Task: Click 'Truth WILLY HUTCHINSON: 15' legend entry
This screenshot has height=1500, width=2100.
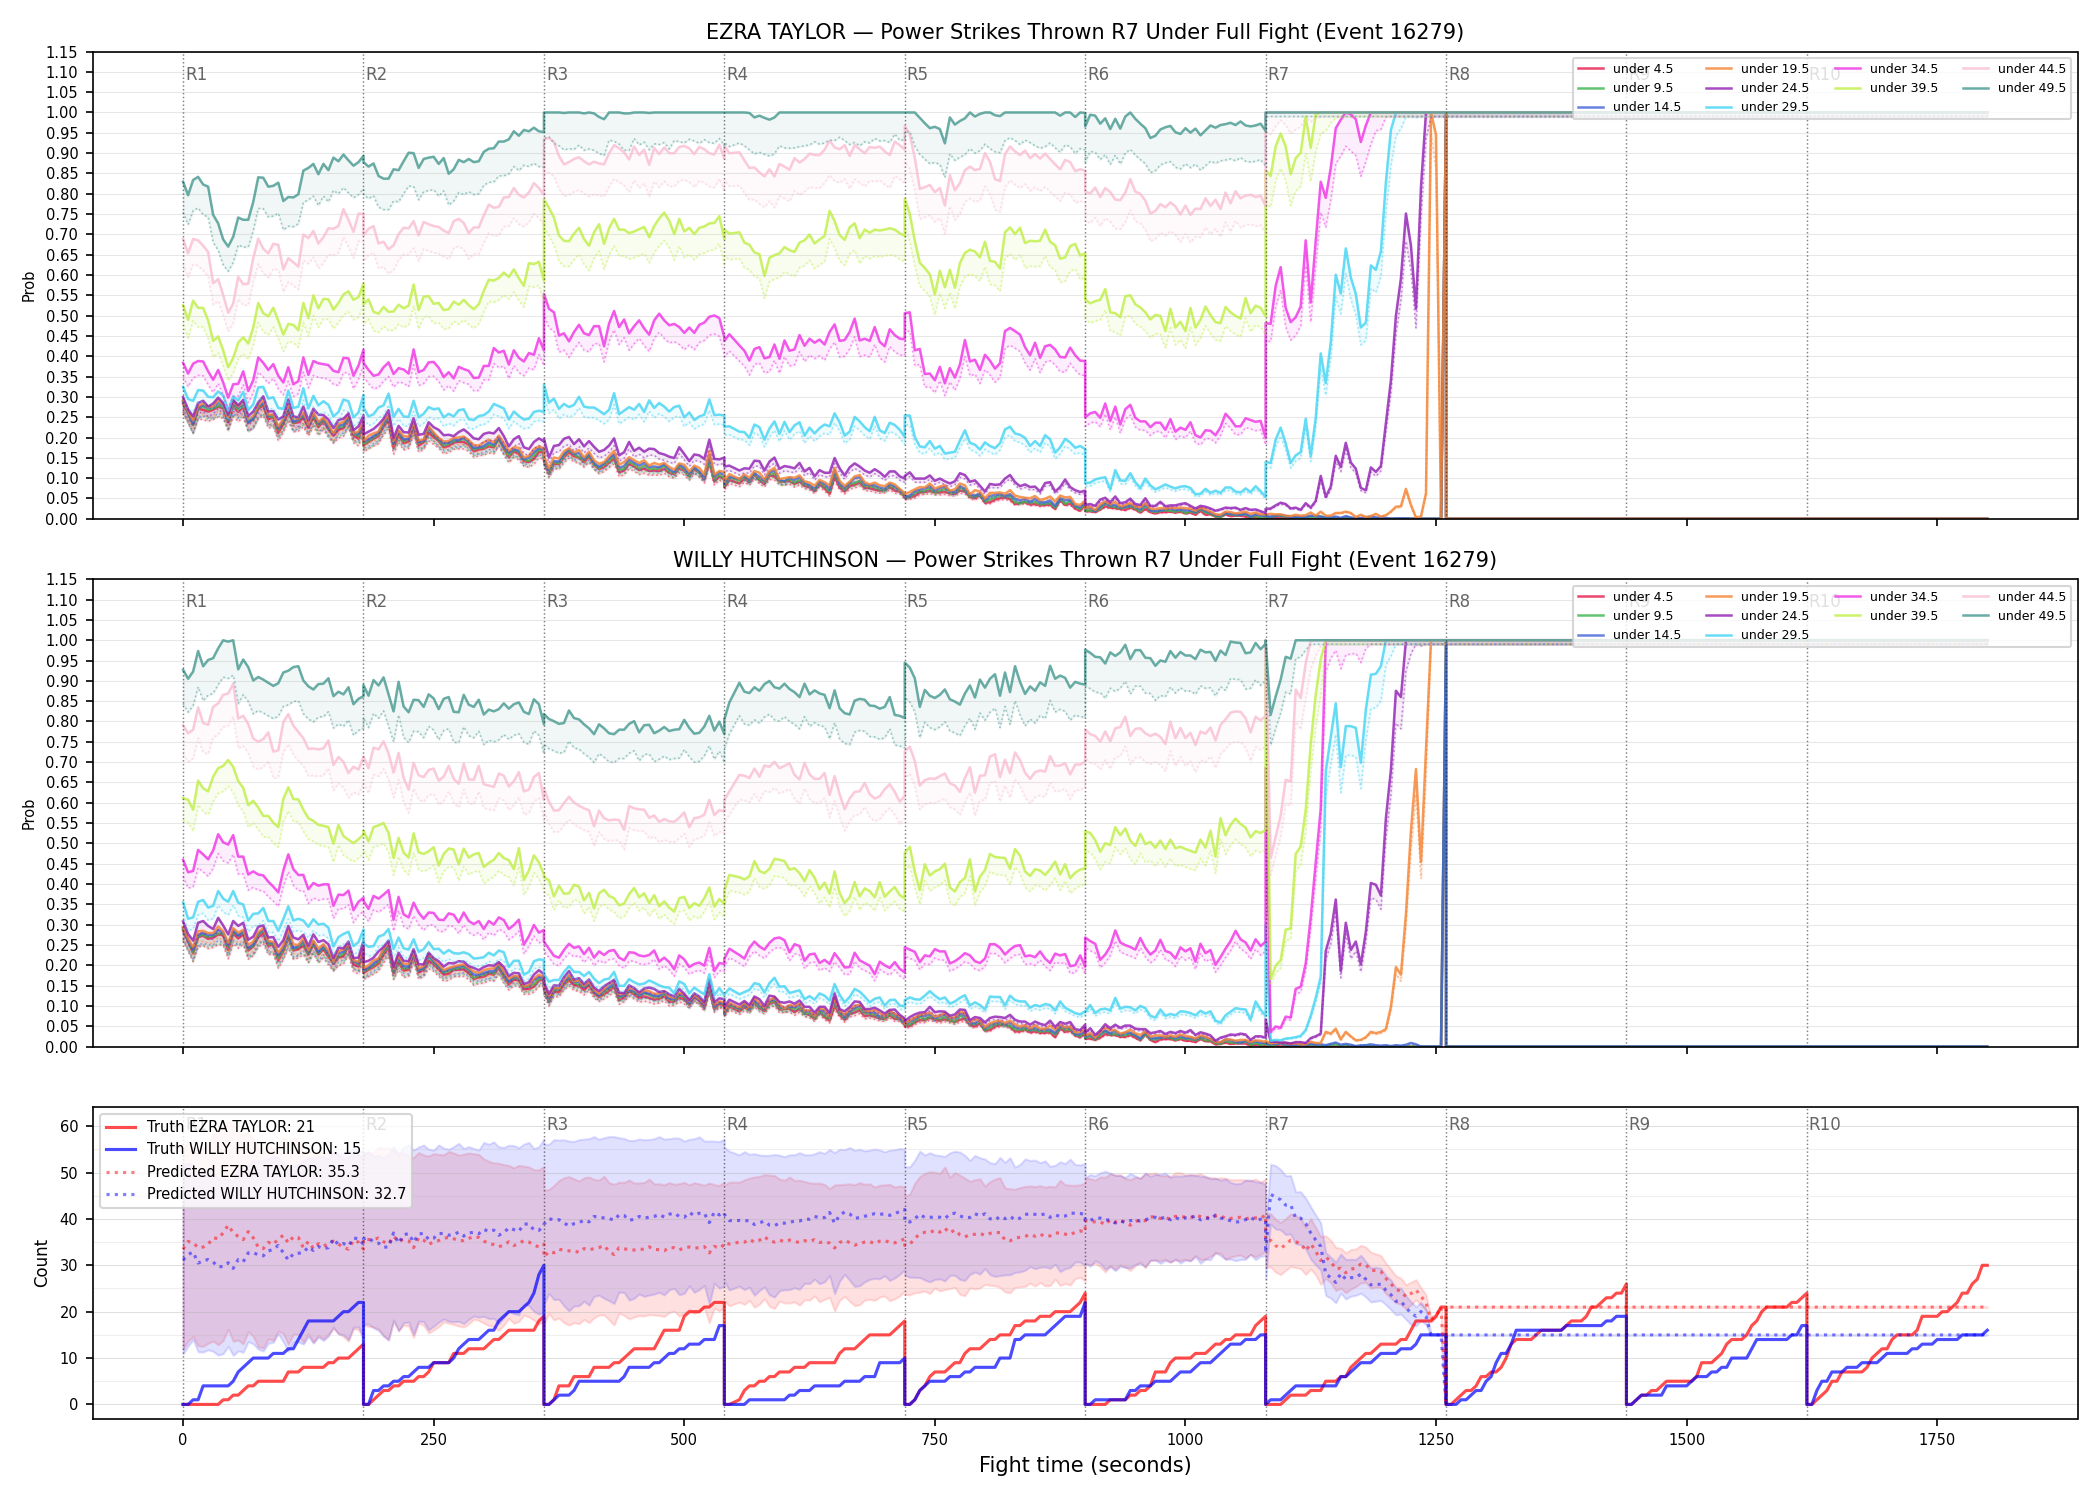Action: [253, 1149]
